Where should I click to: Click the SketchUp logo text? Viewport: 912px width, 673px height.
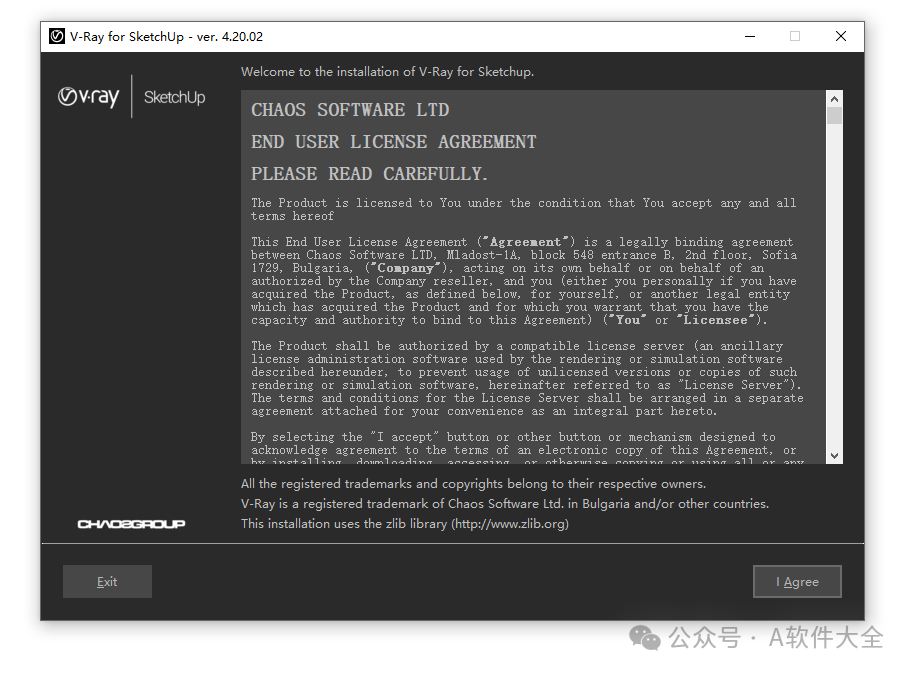174,97
